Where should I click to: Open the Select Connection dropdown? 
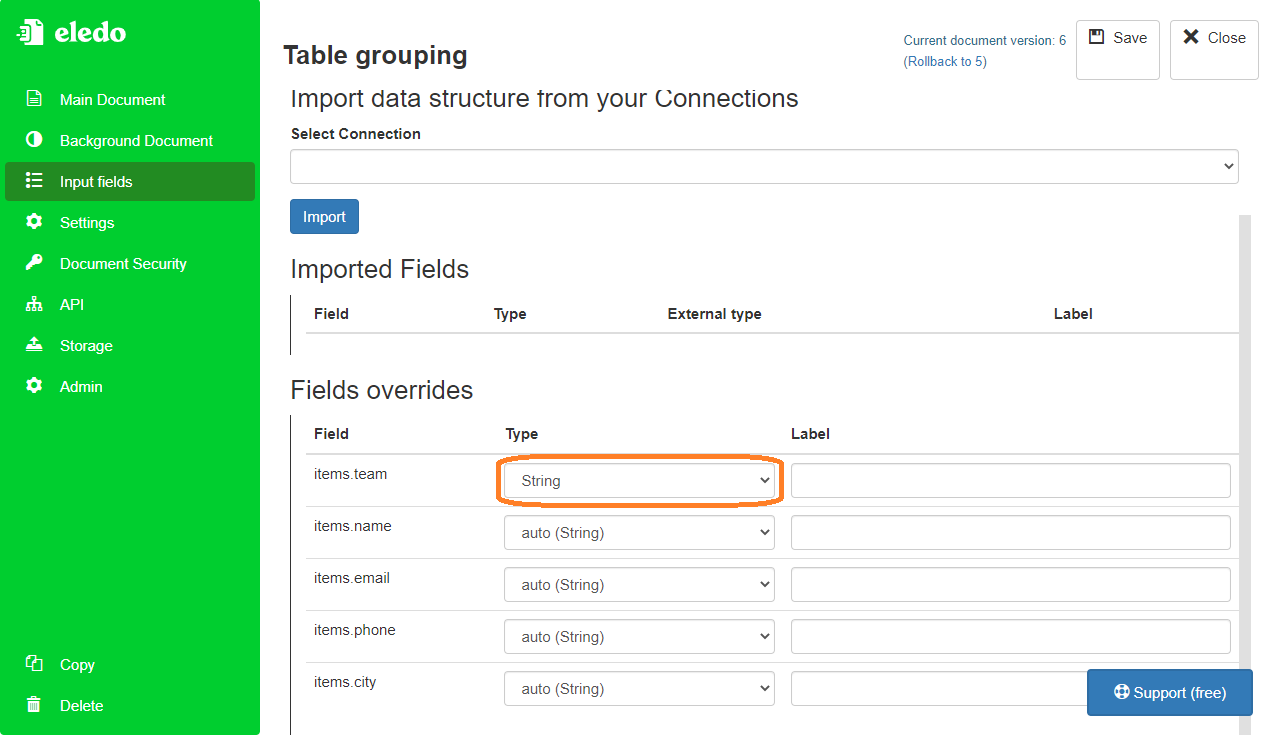point(763,166)
